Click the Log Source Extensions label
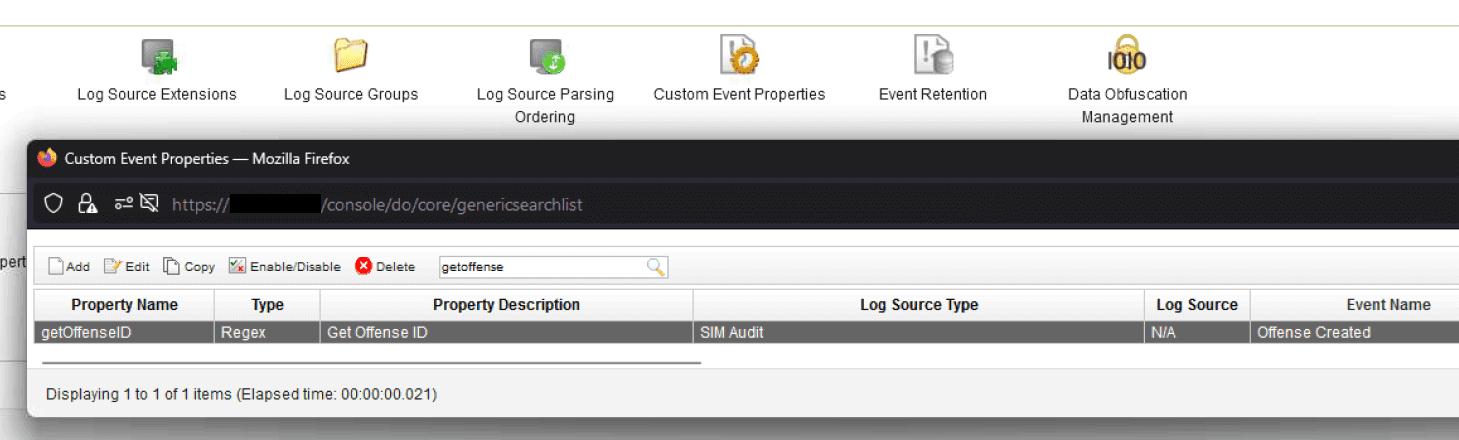 tap(157, 94)
